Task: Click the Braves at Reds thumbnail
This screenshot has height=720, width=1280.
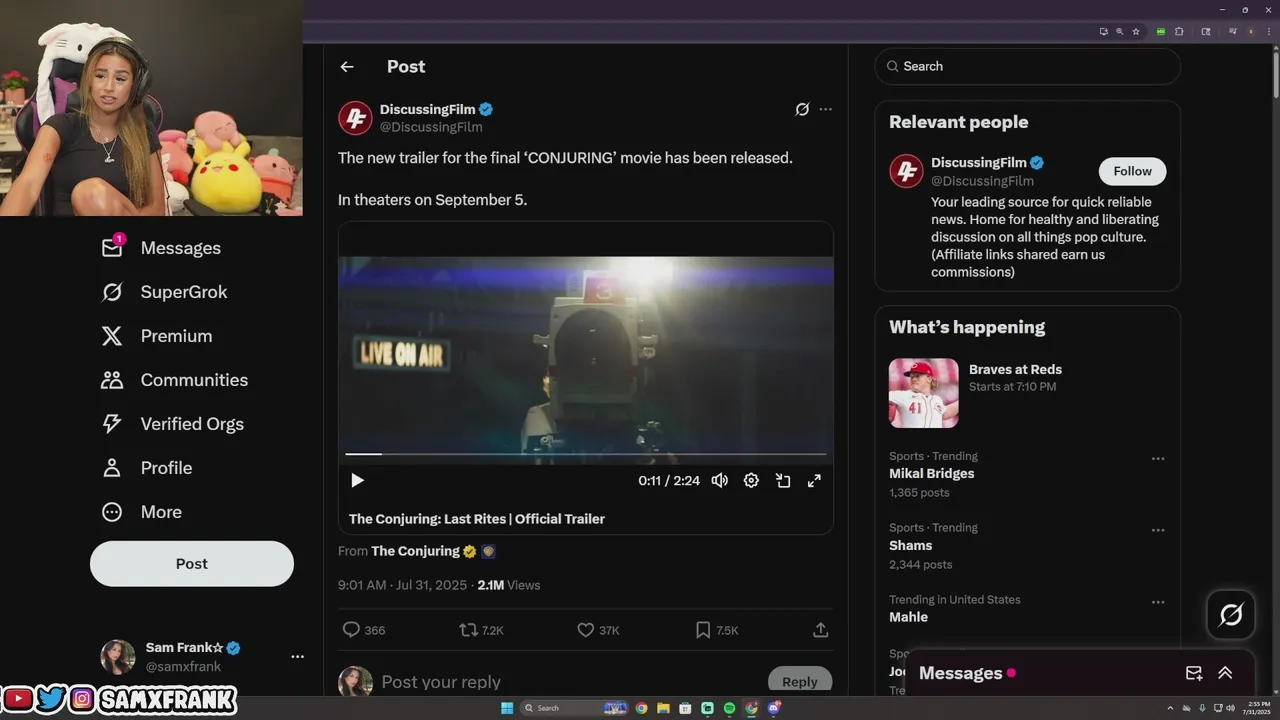Action: coord(923,393)
